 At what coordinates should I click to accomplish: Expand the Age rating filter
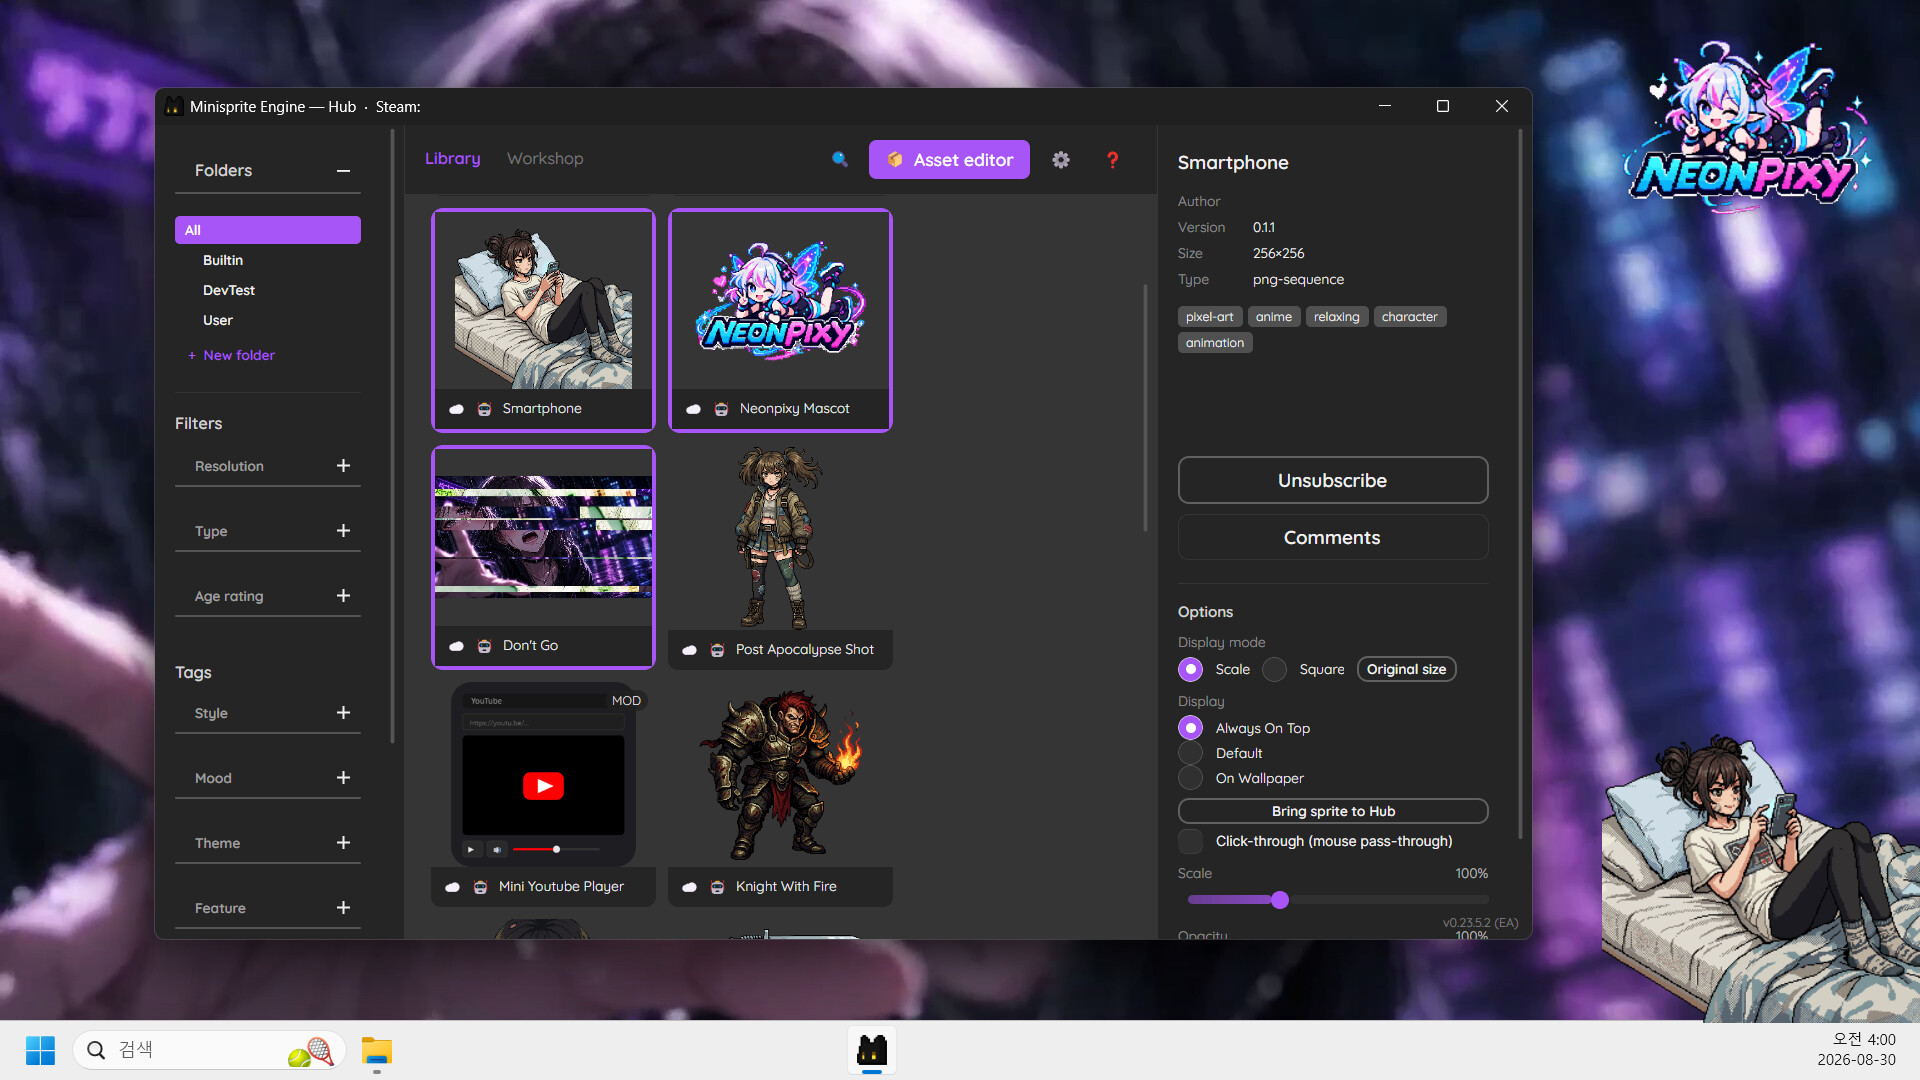pos(343,596)
